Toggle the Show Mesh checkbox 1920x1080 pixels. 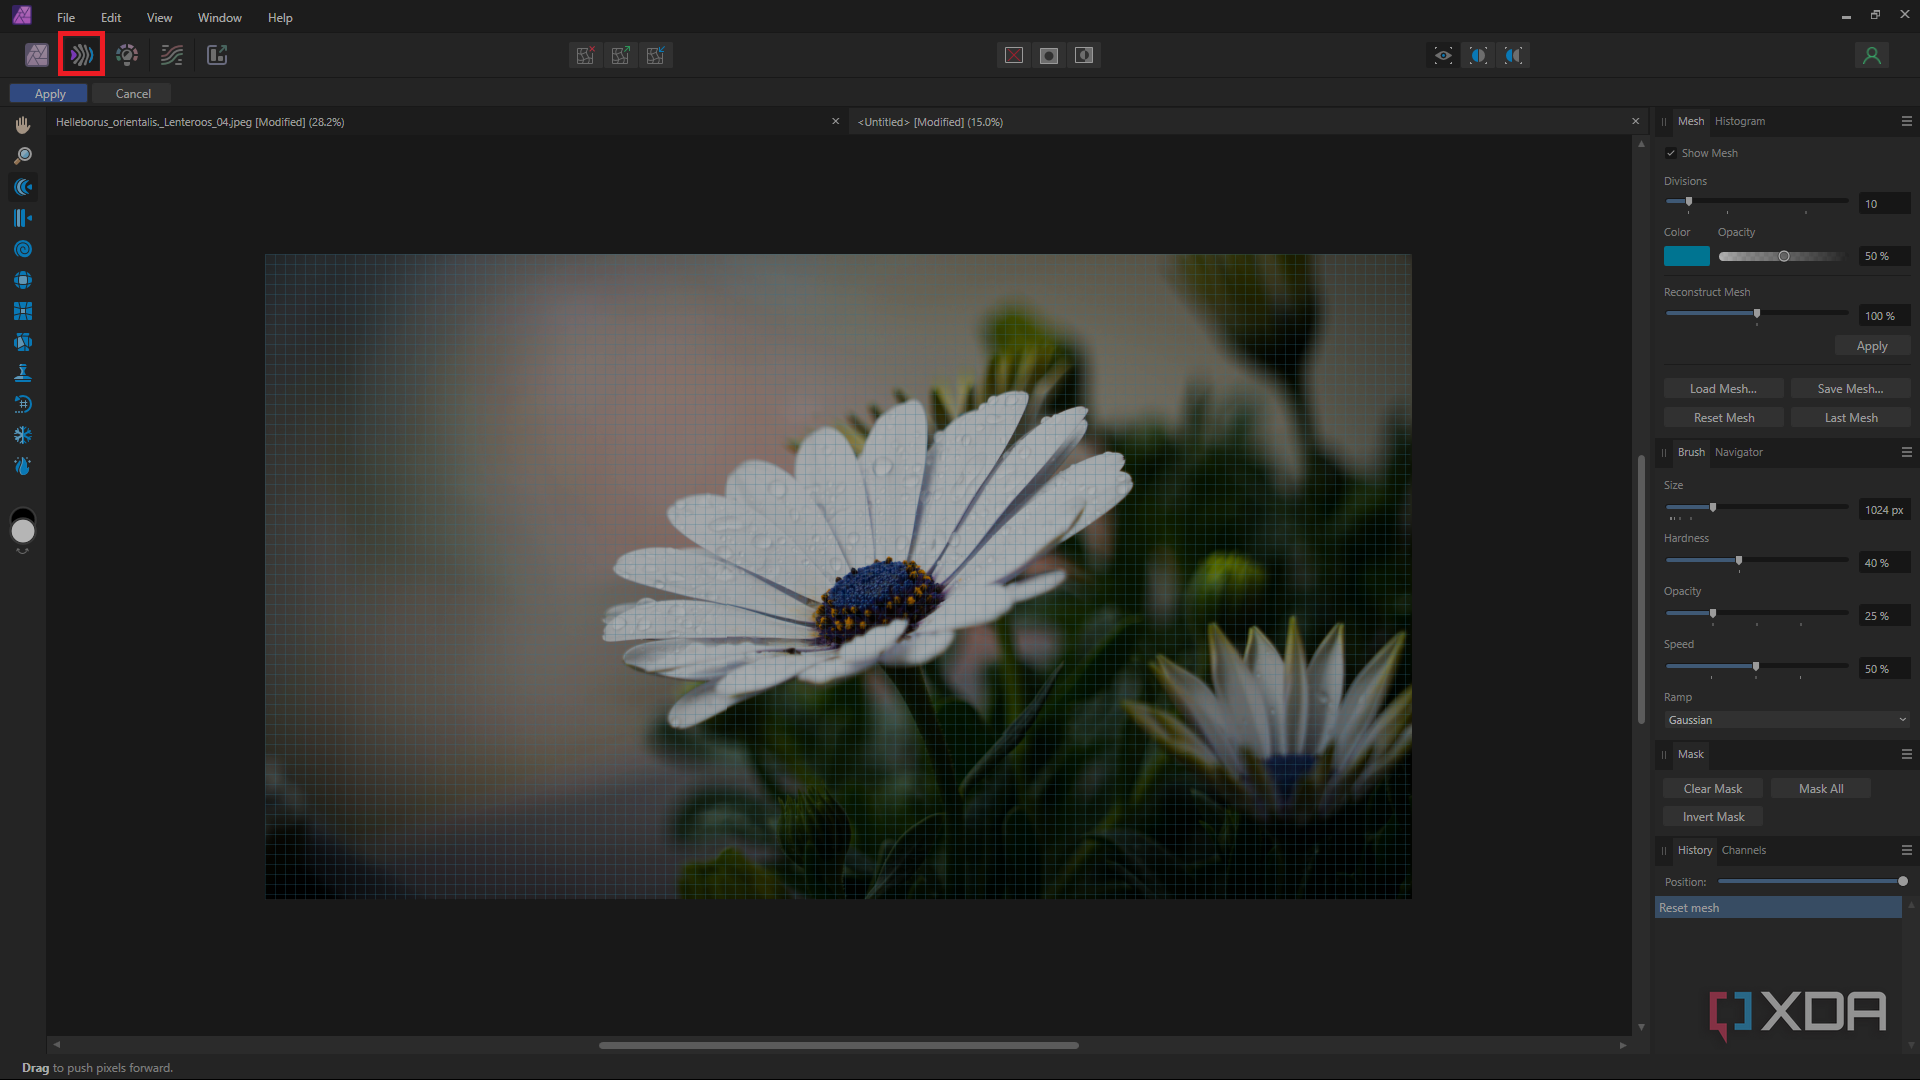[1670, 153]
